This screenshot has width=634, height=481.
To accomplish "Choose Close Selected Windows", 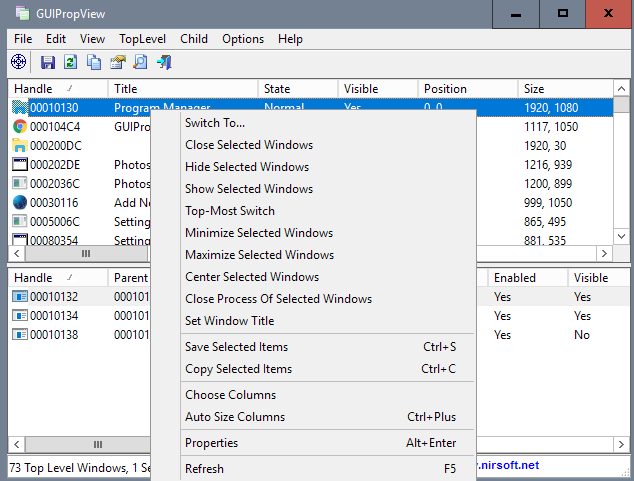I will point(313,145).
